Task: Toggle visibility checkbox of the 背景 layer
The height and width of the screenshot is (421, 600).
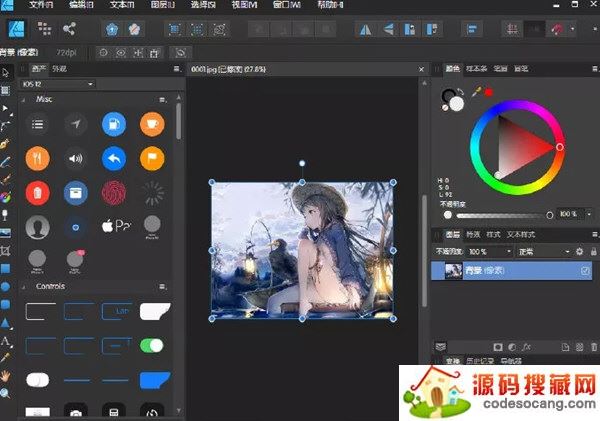Action: (x=585, y=270)
